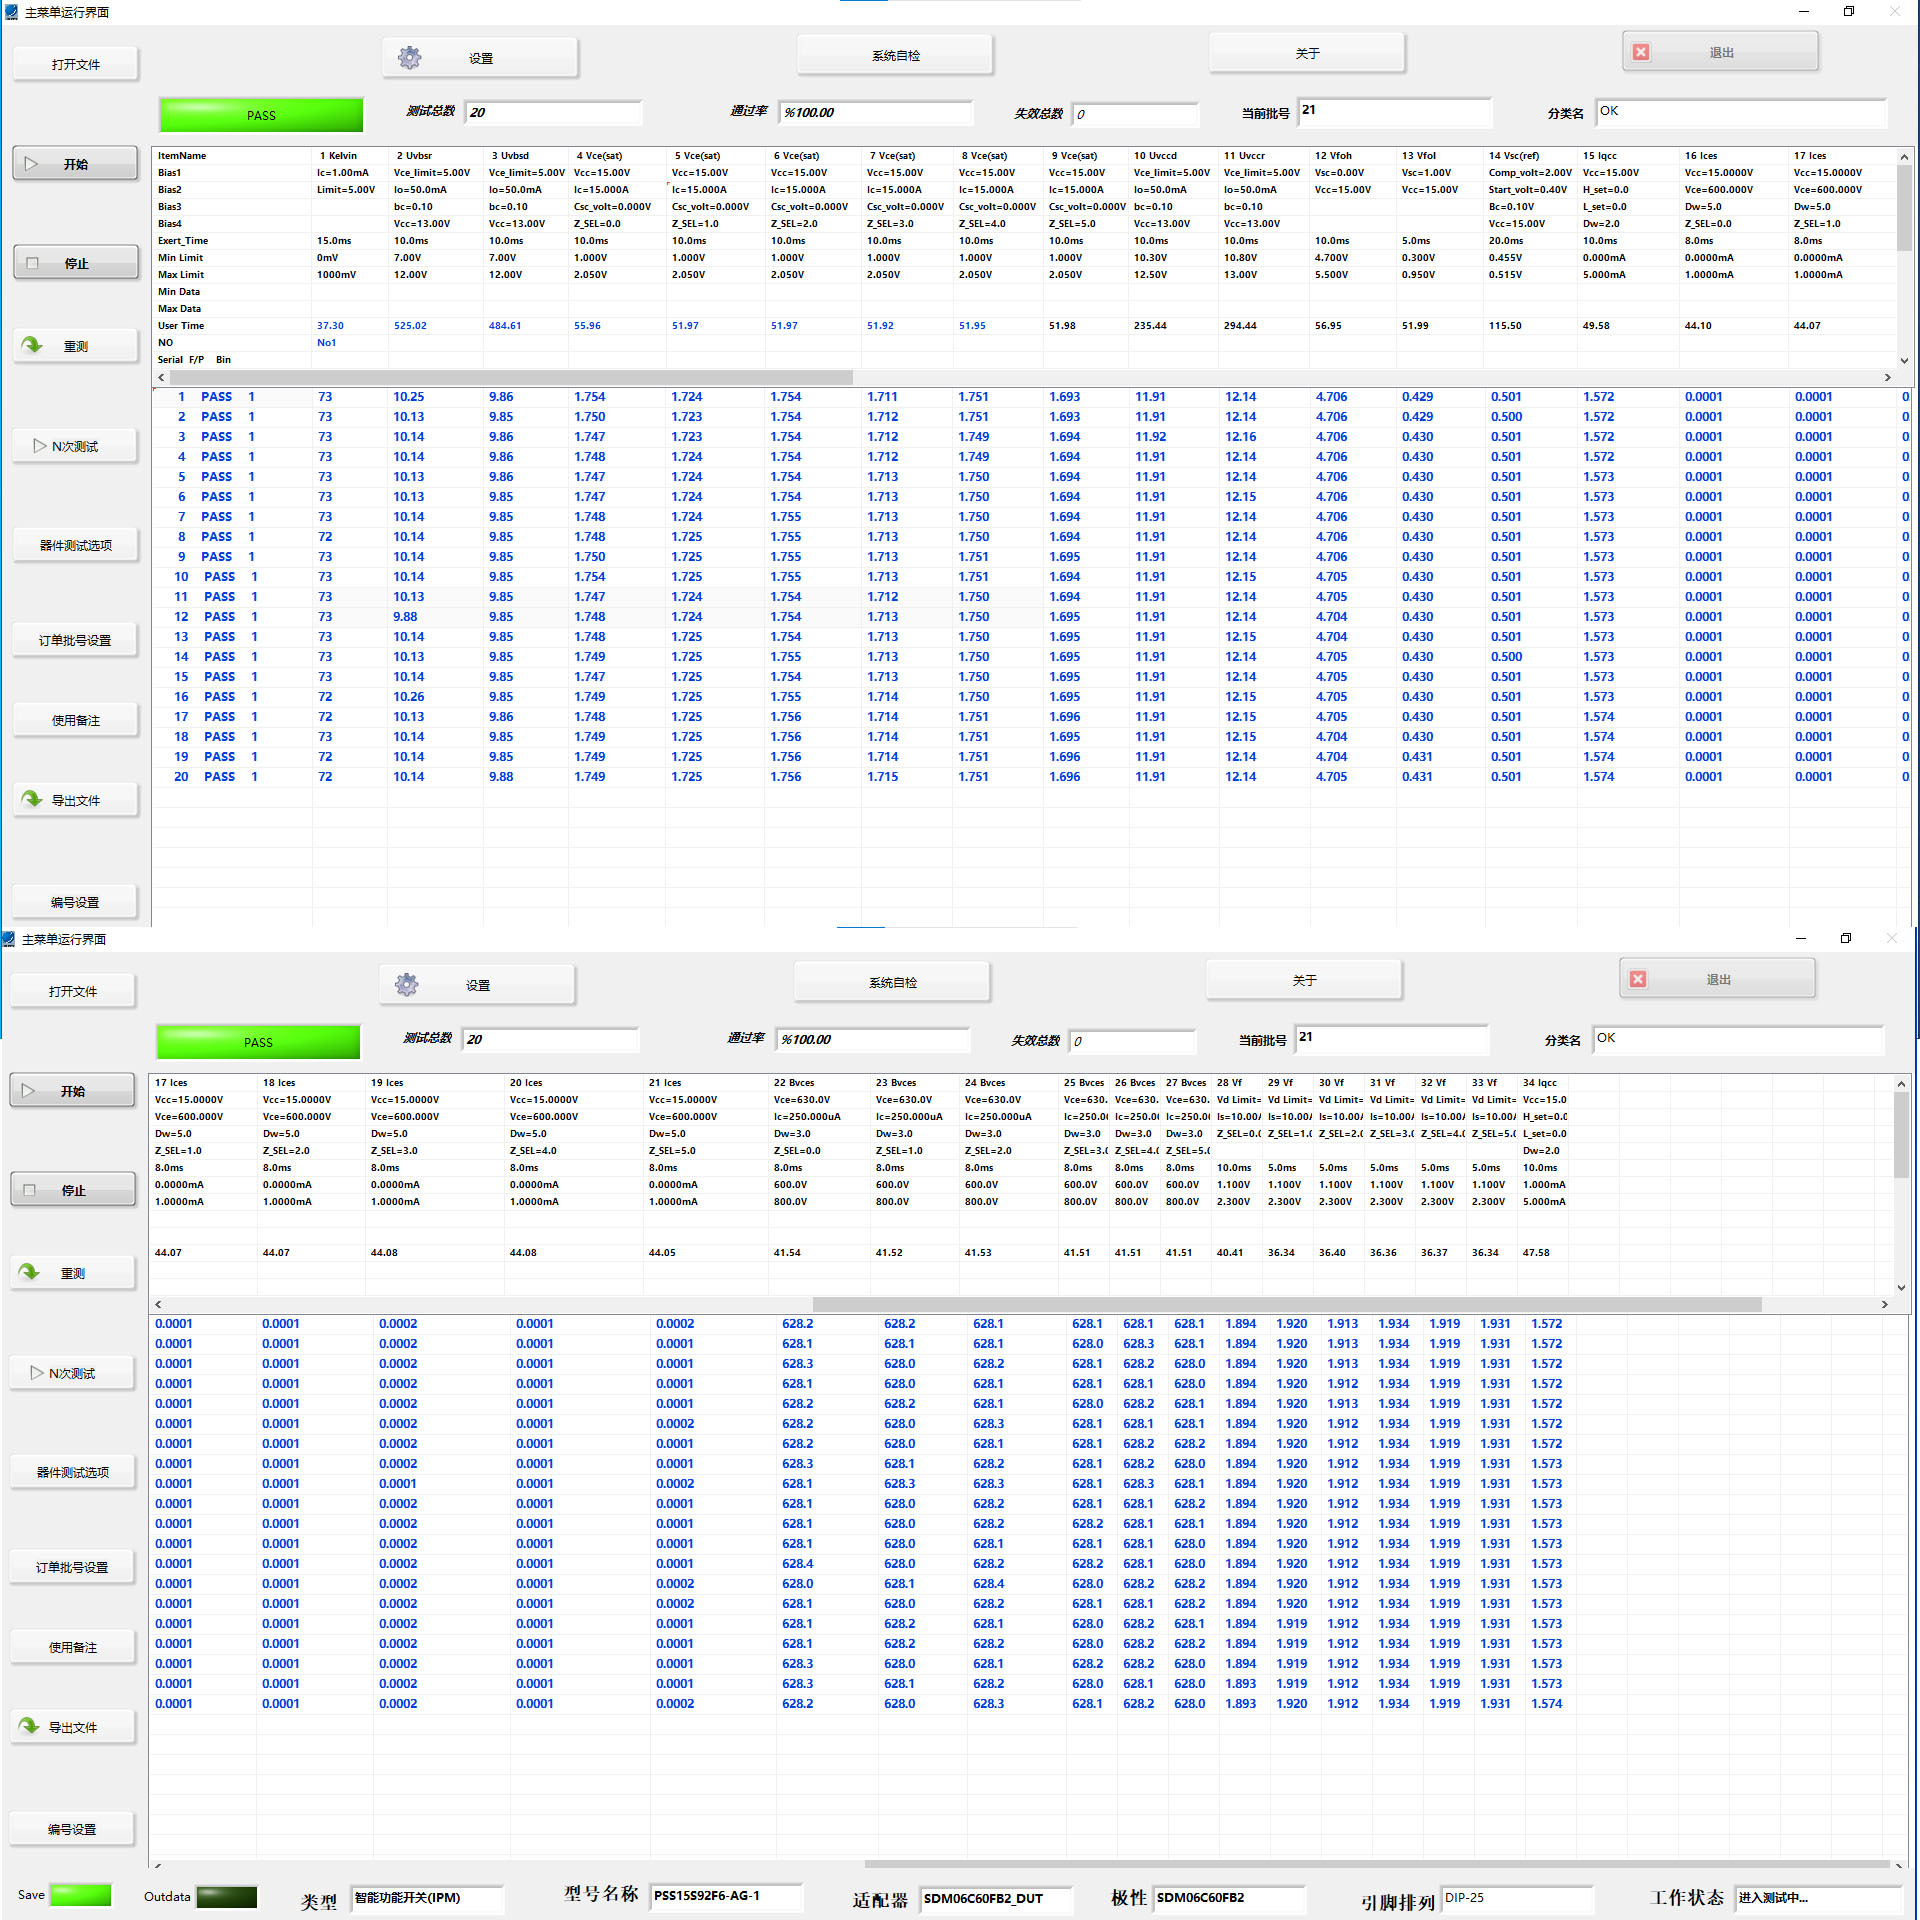Image resolution: width=1920 pixels, height=1920 pixels.
Task: Click the app icon in upper title bar
Action: 11,12
